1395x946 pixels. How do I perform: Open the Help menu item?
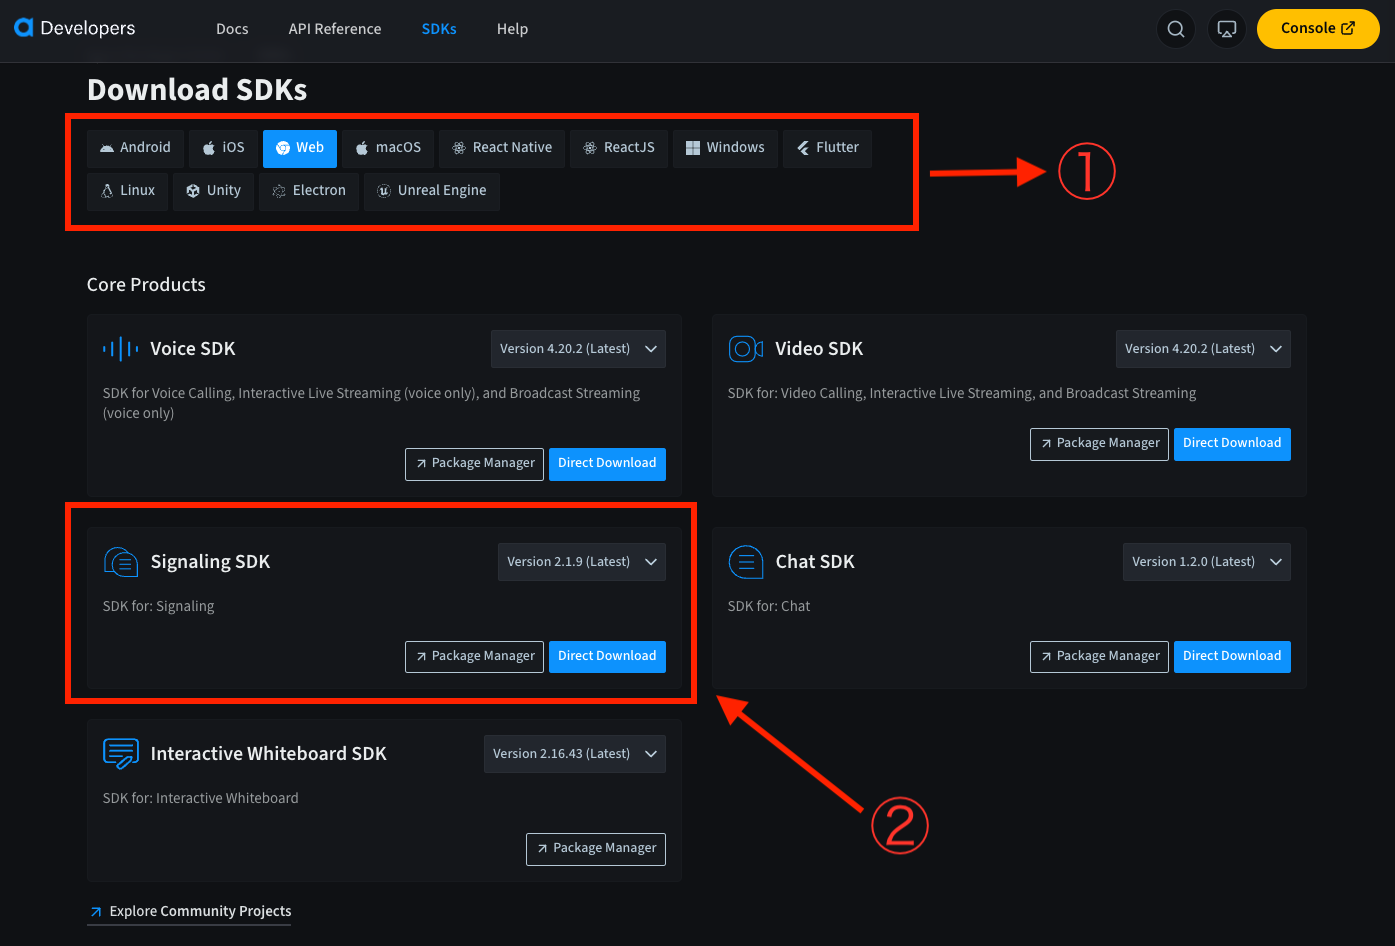(x=512, y=29)
